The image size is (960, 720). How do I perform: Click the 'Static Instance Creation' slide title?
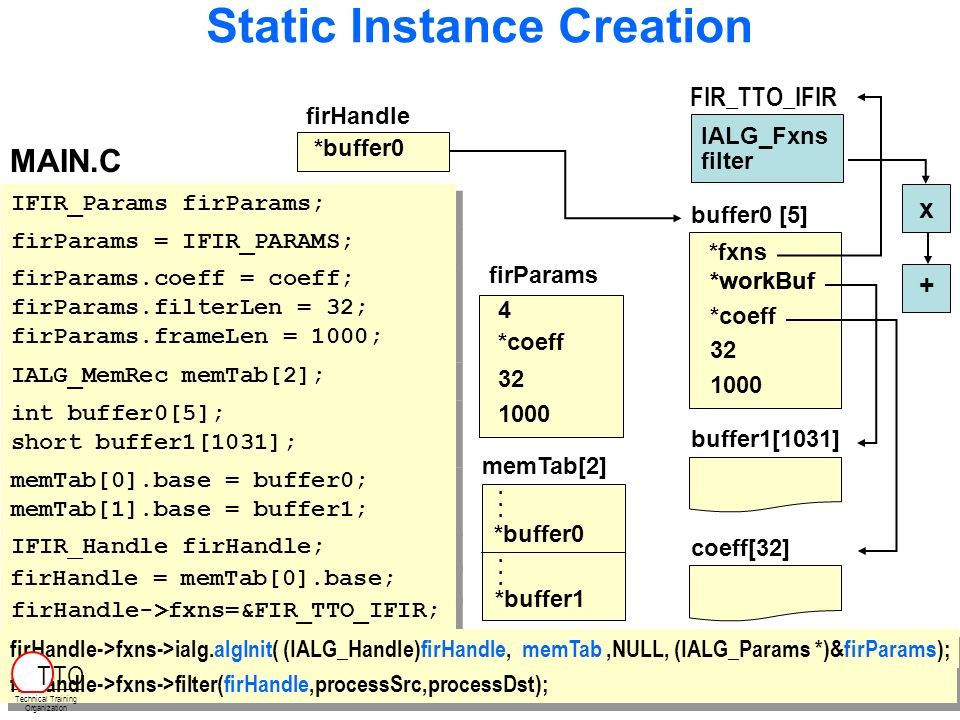(x=479, y=27)
